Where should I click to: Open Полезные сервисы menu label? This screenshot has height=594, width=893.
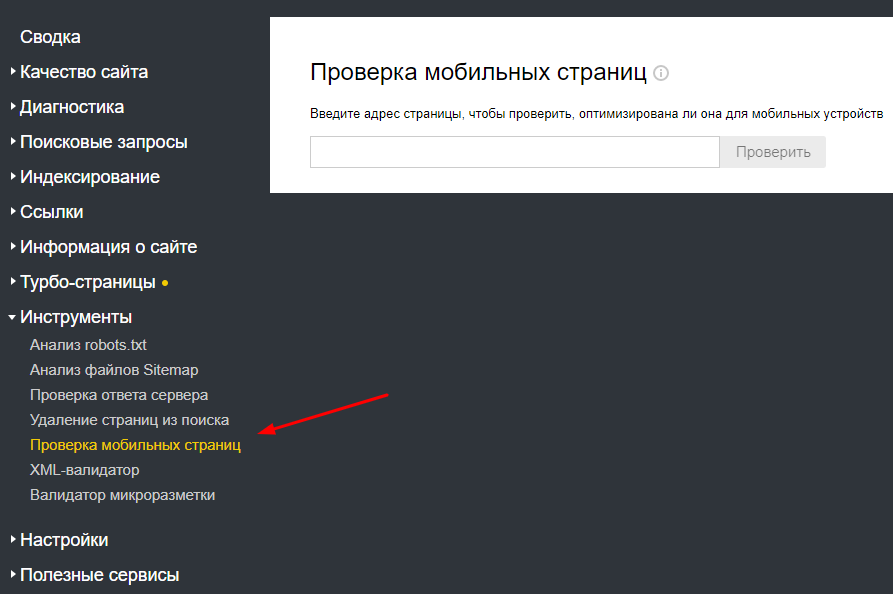(x=100, y=575)
